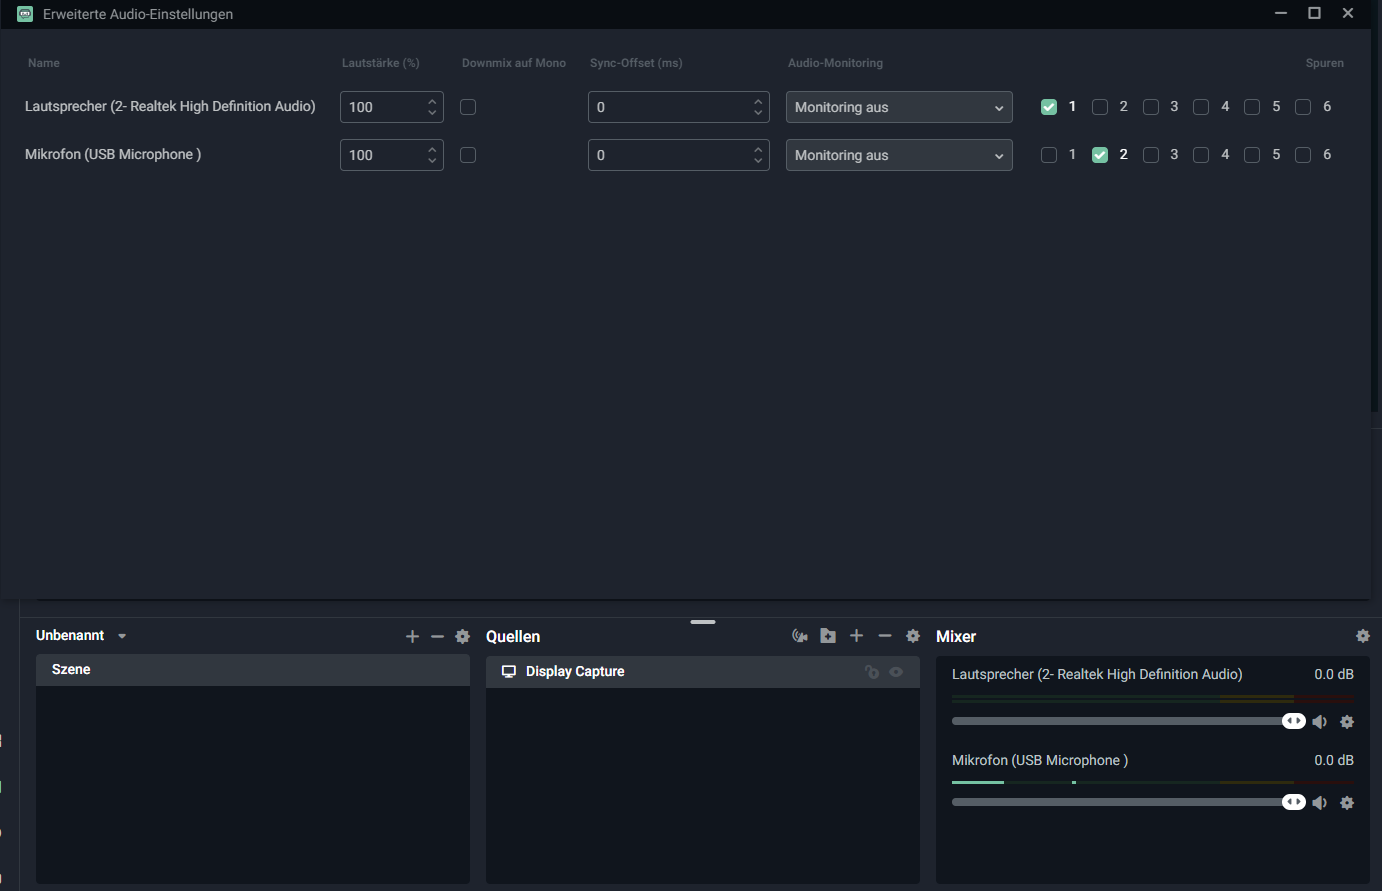
Task: Open Mikrofon source settings gear in Mixer
Action: tap(1347, 802)
